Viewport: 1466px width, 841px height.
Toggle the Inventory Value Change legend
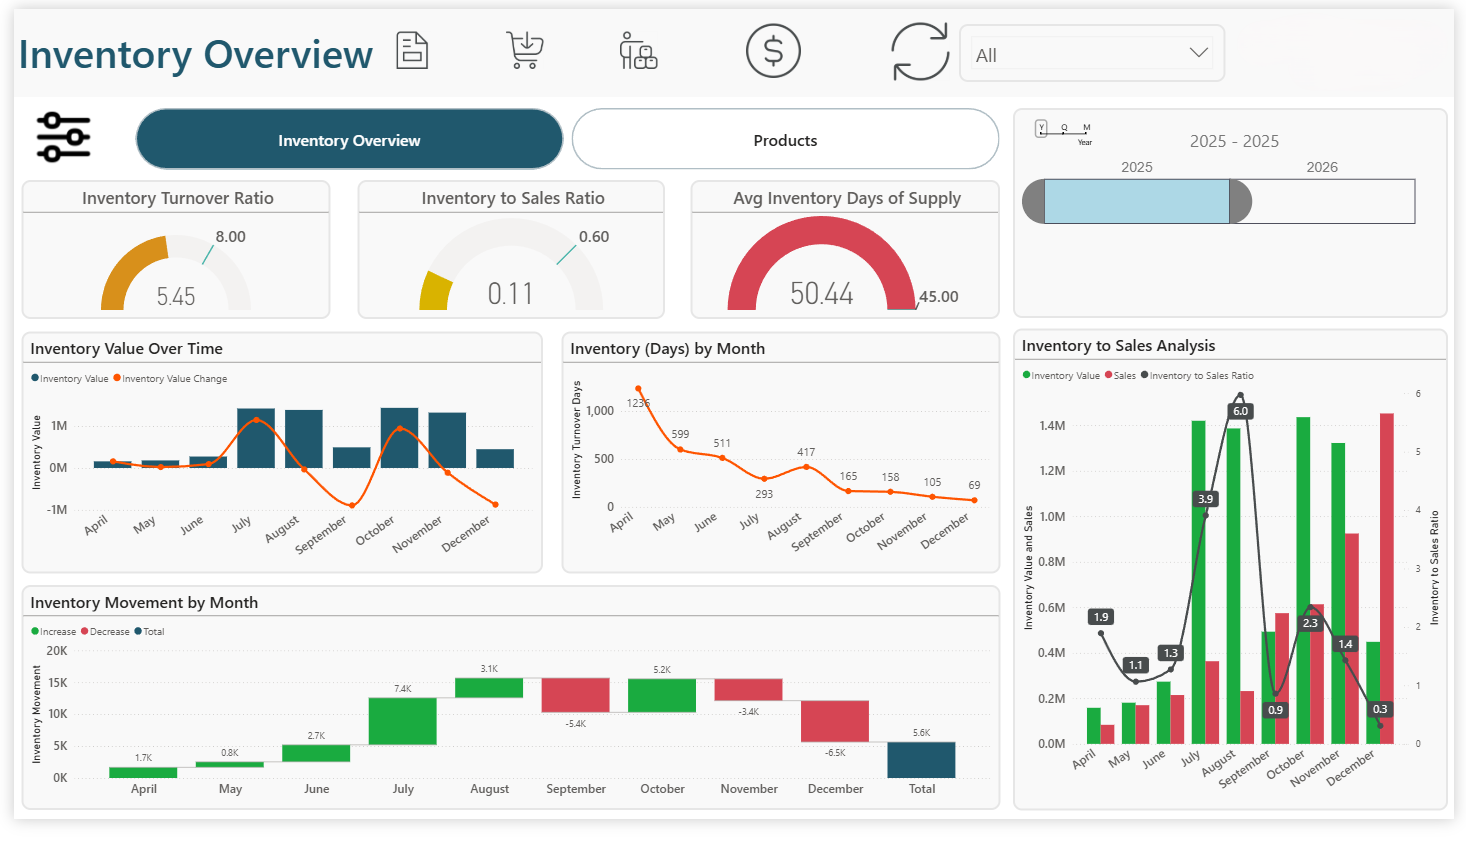coord(172,378)
